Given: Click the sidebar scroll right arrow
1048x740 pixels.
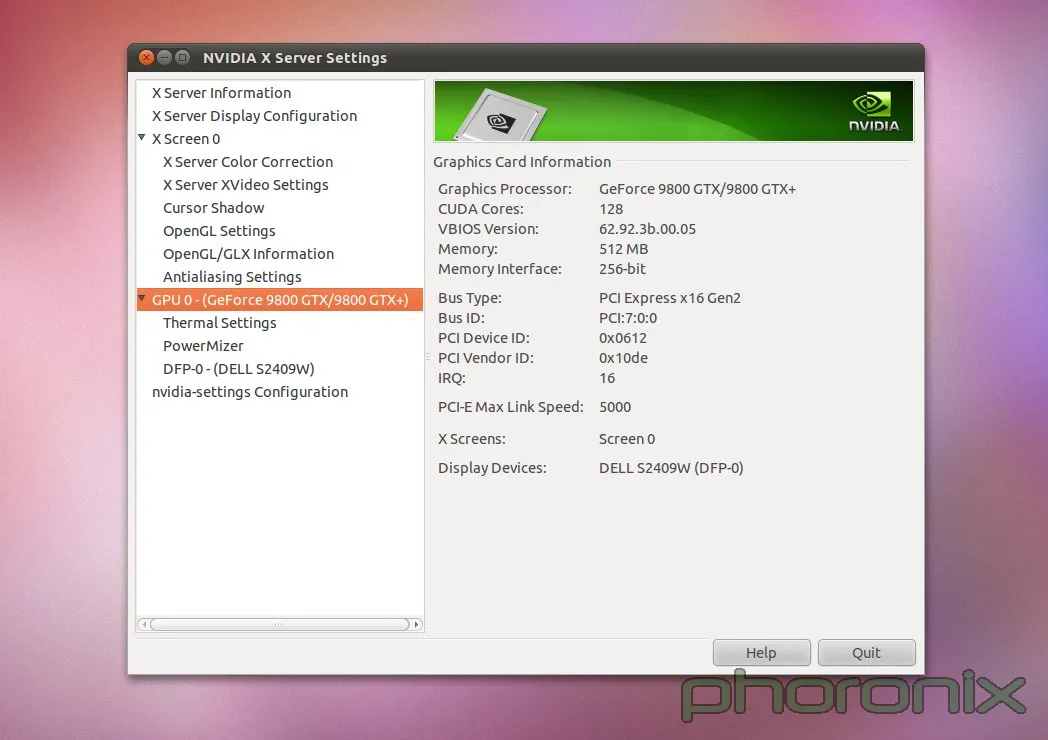Looking at the screenshot, I should (x=416, y=624).
